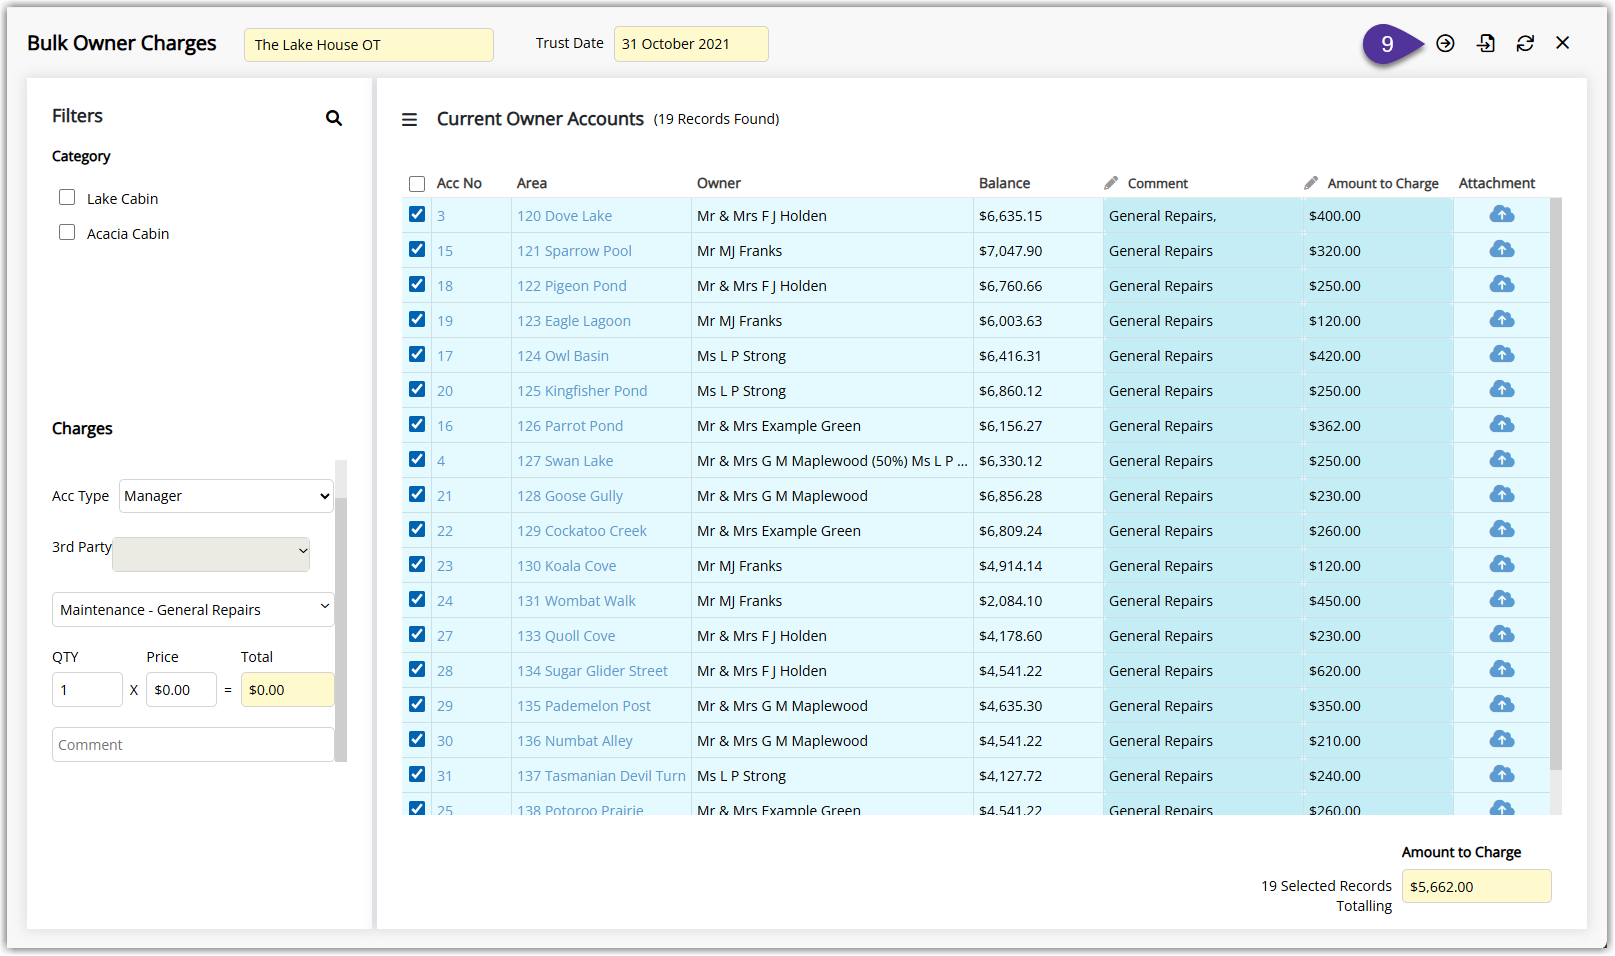Upload attachment for 126 Parrot Pond row
The width and height of the screenshot is (1615, 956).
tap(1501, 424)
